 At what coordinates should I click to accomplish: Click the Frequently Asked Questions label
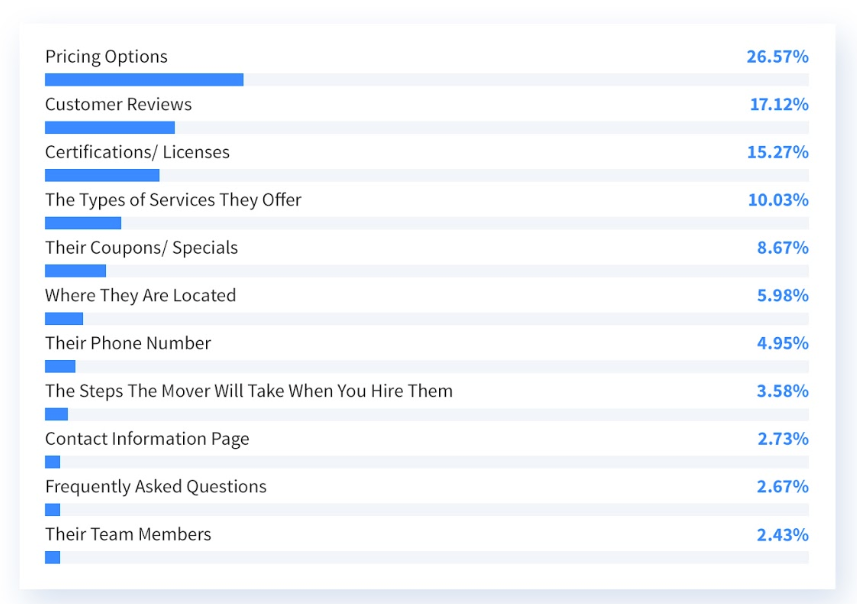pyautogui.click(x=156, y=487)
